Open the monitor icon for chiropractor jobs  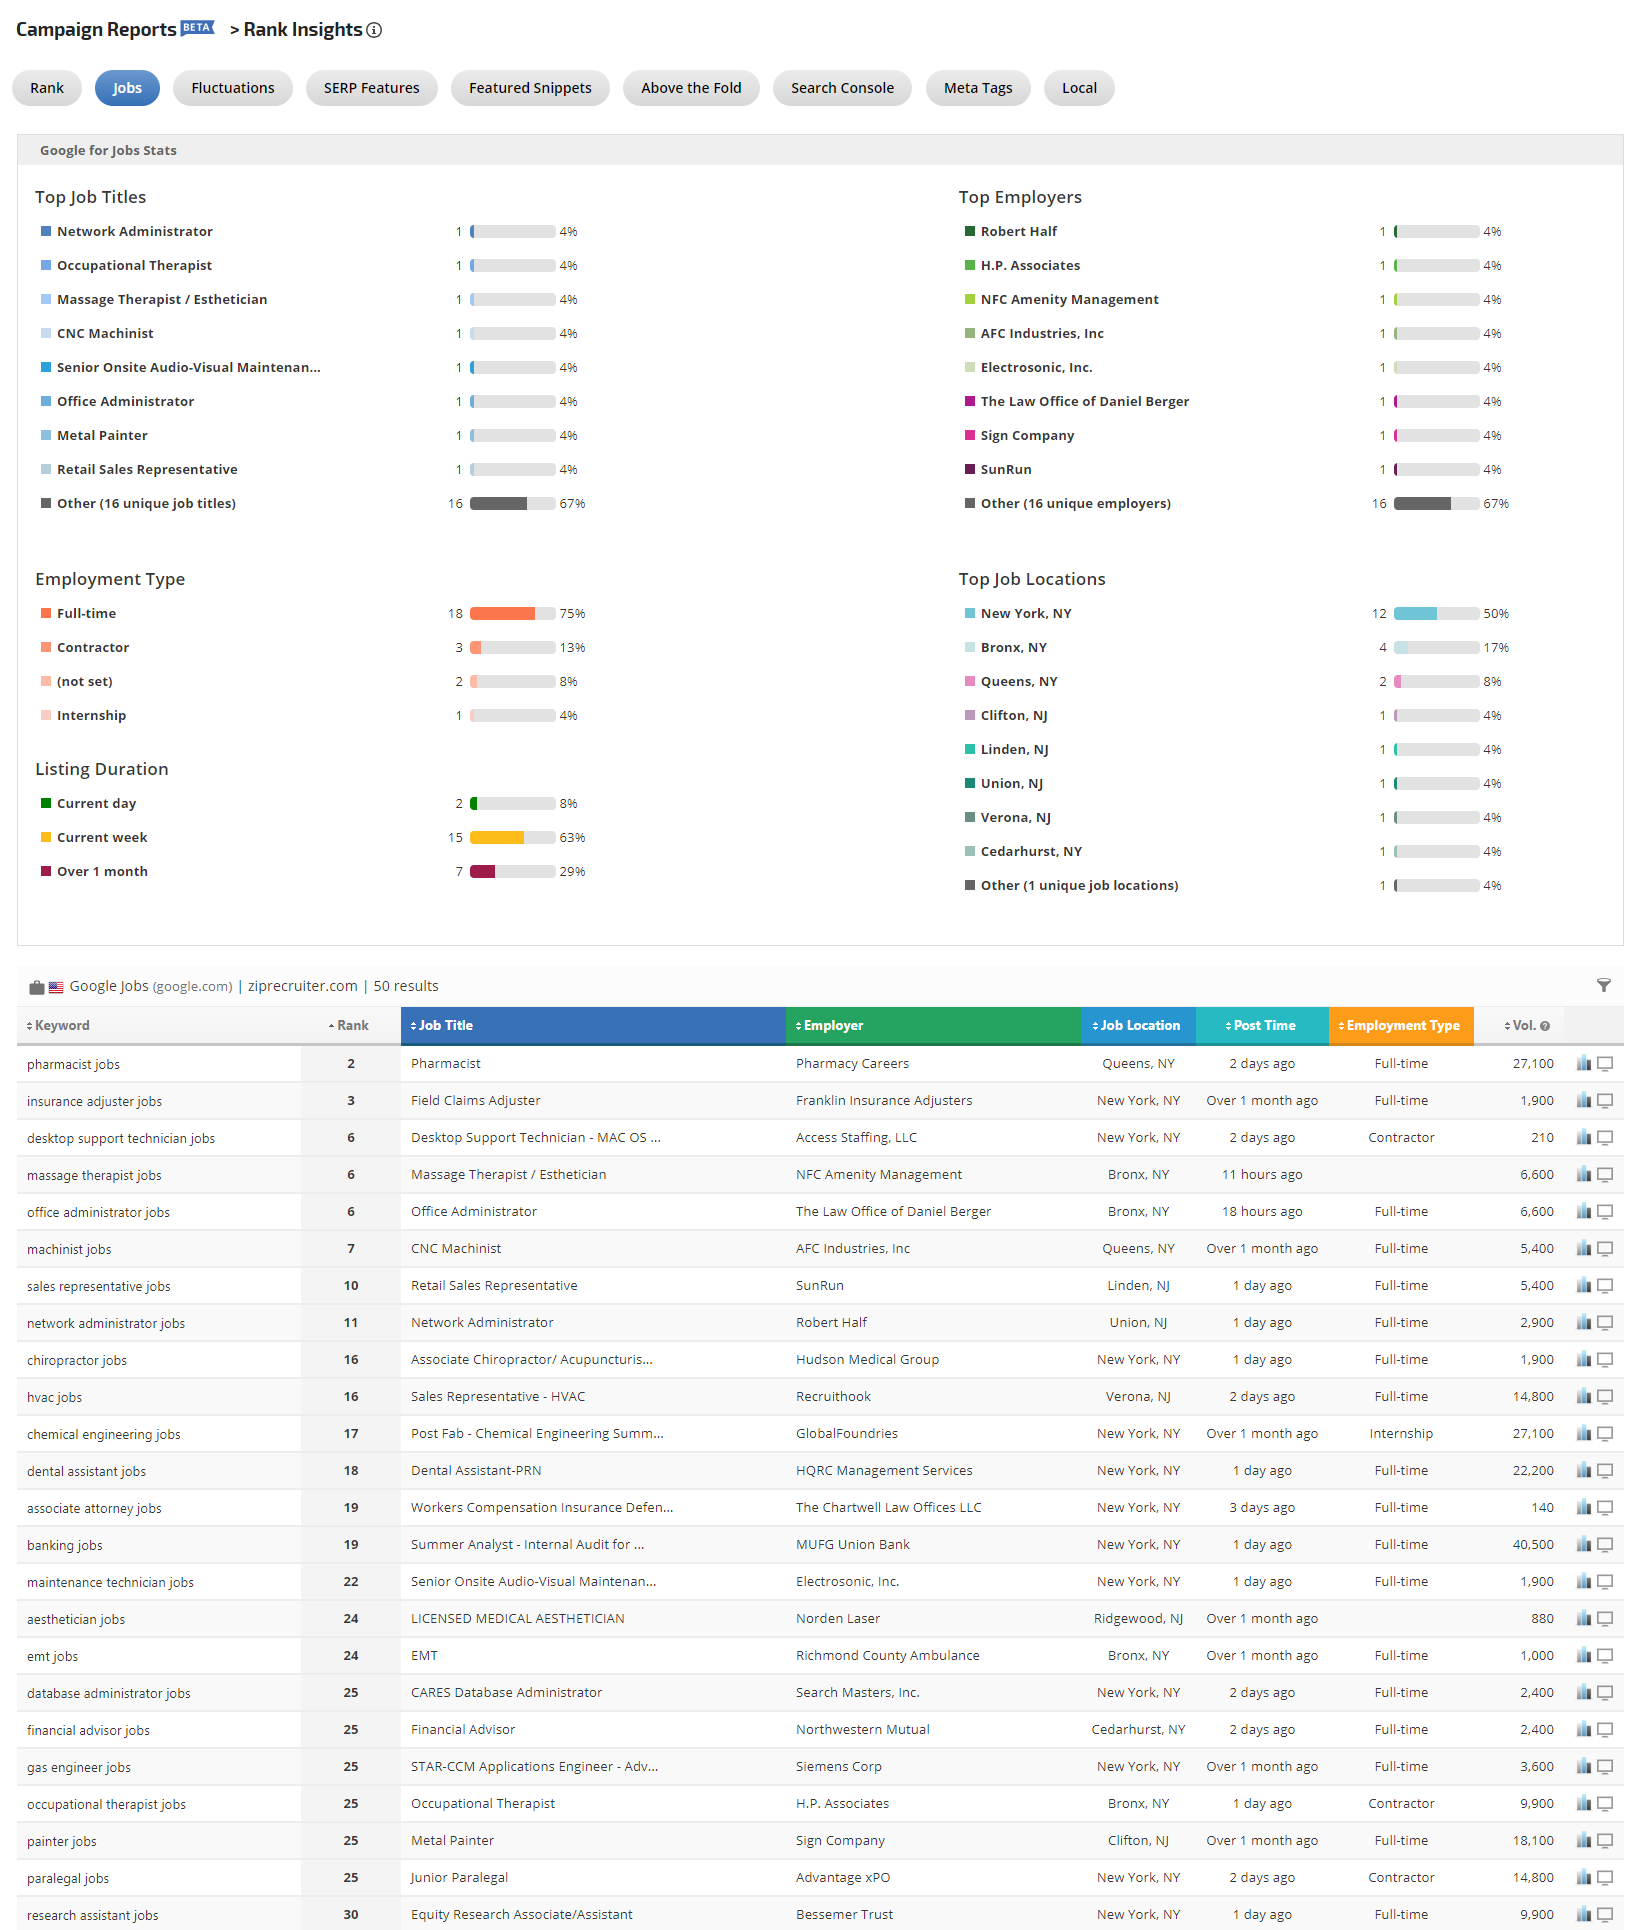tap(1605, 1359)
